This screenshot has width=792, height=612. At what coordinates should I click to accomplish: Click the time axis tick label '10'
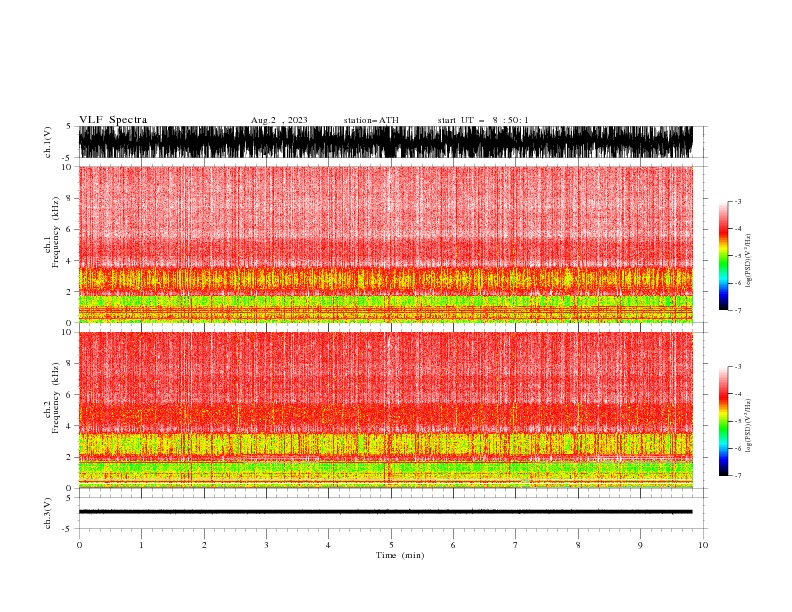703,545
